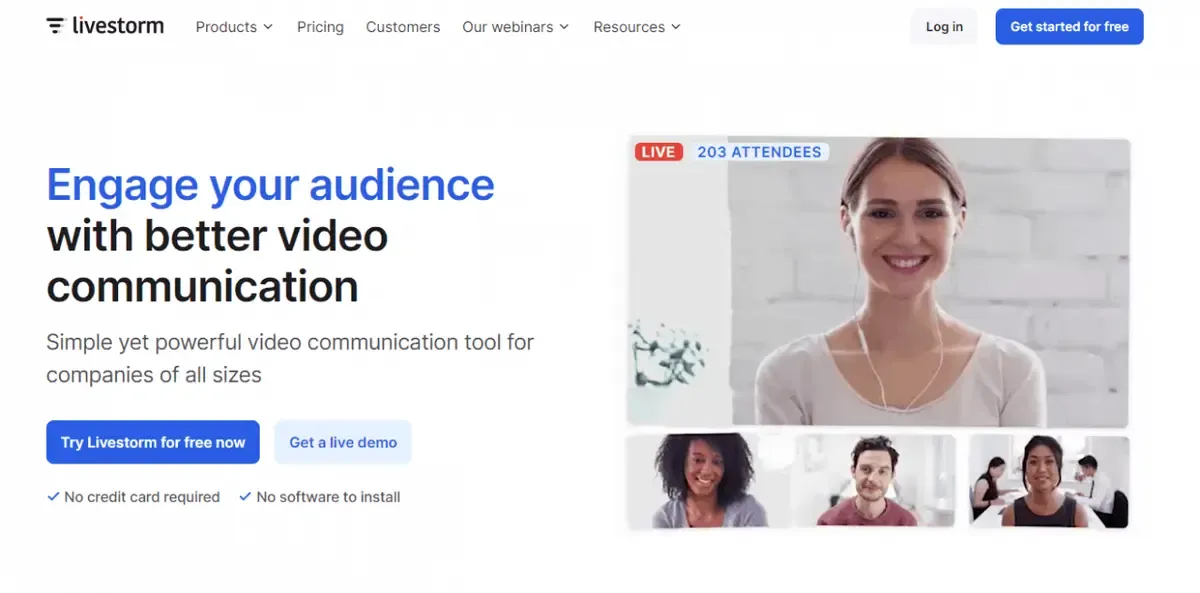Expand the Products dropdown chevron
This screenshot has width=1200, height=593.
point(268,27)
